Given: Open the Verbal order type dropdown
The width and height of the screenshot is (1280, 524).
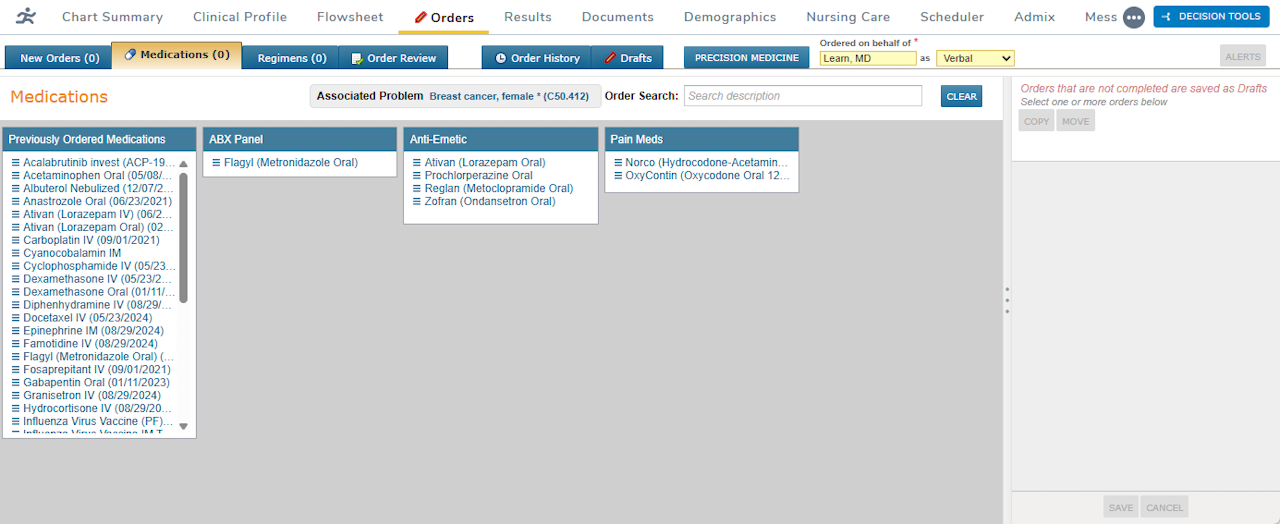Looking at the screenshot, I should tap(975, 58).
